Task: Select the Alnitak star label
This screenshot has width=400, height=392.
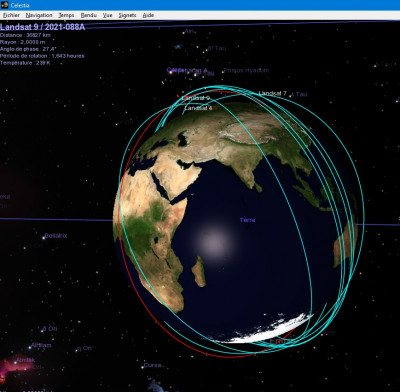Action: pos(25,360)
